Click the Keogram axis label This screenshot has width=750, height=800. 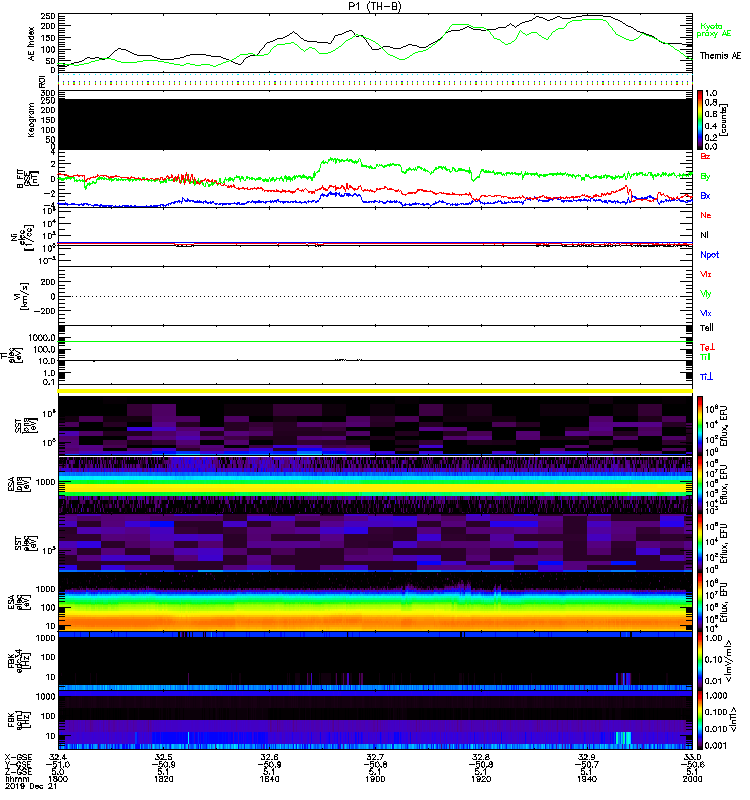(32, 119)
